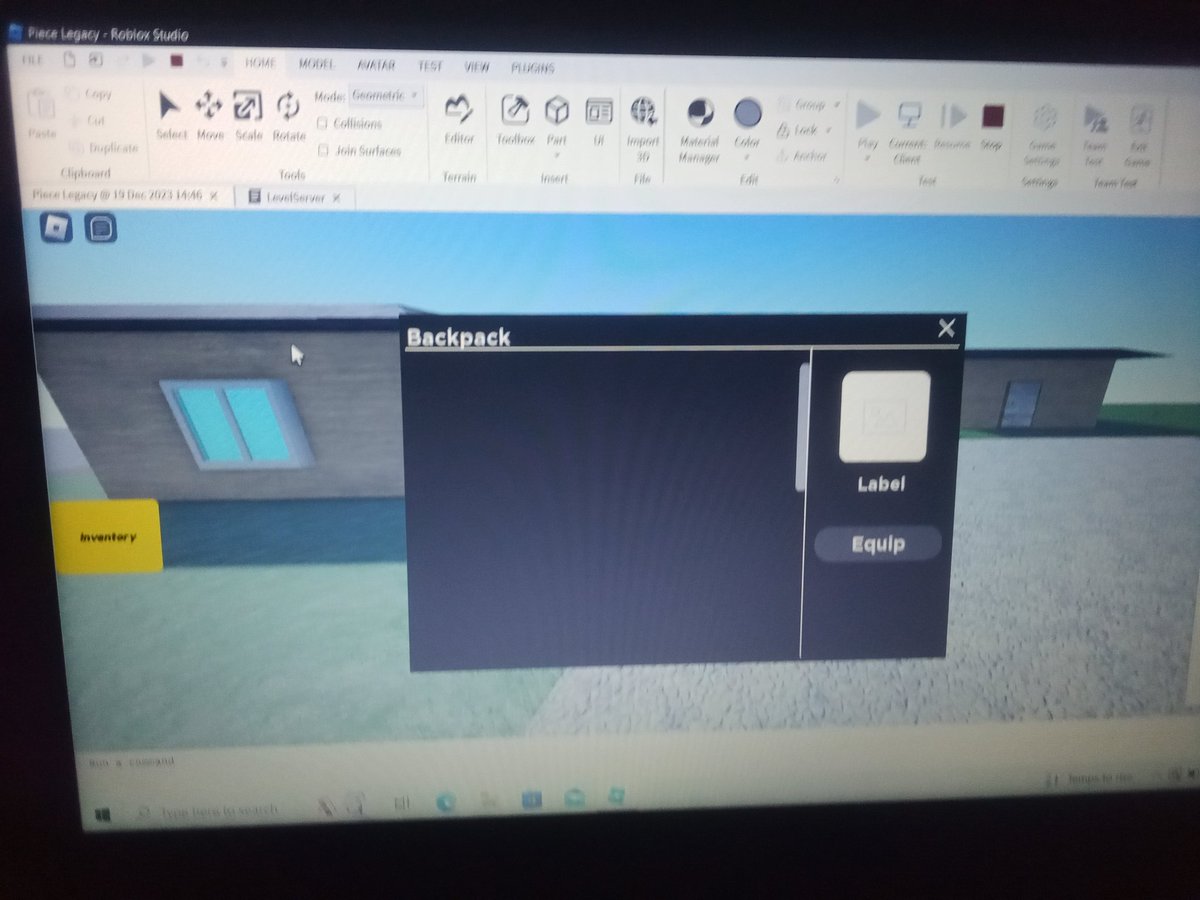Close the Piece Legacy document tab

click(213, 196)
